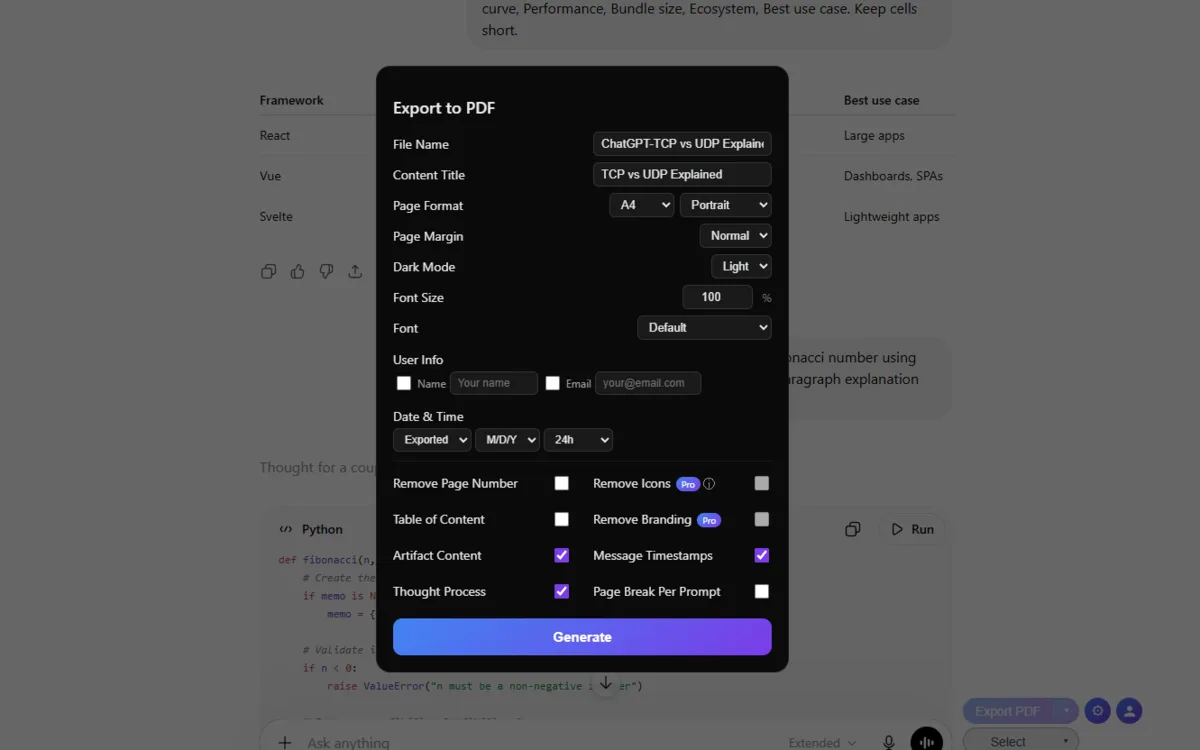The width and height of the screenshot is (1200, 750).
Task: Click the Lightweight apps table cell
Action: (891, 217)
